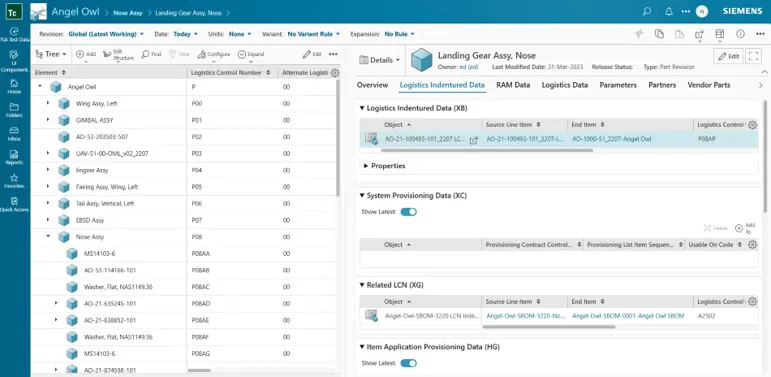Switch to the Partners tab

[x=662, y=85]
